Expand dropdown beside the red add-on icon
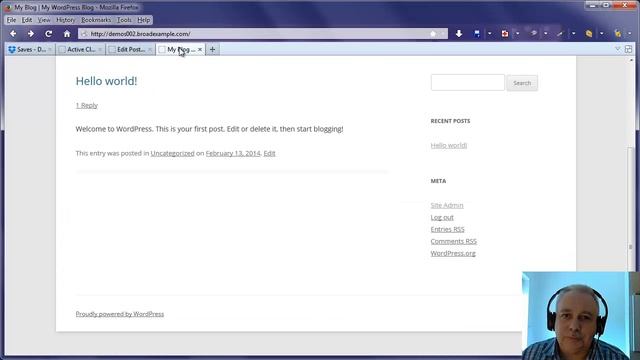 tap(518, 34)
